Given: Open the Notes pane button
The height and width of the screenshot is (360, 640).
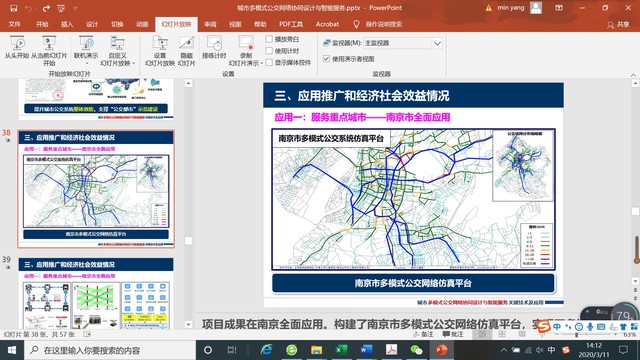Looking at the screenshot, I should point(423,334).
